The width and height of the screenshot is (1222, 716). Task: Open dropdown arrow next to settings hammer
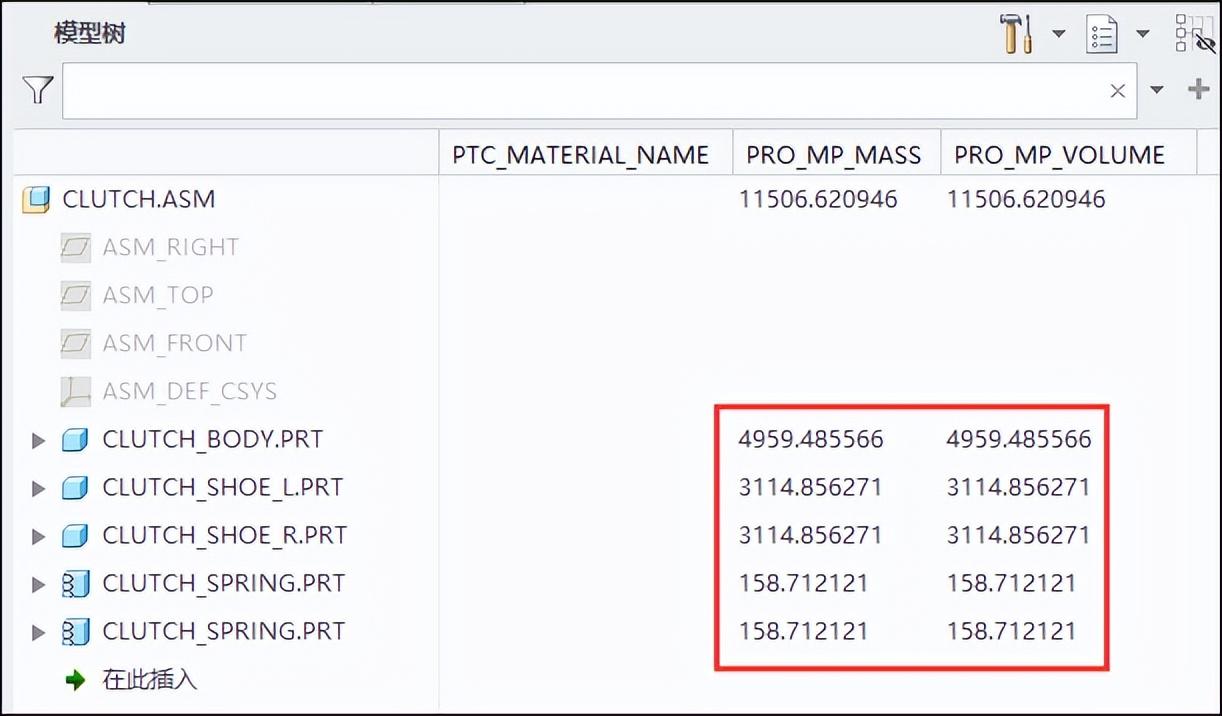[x=1058, y=35]
